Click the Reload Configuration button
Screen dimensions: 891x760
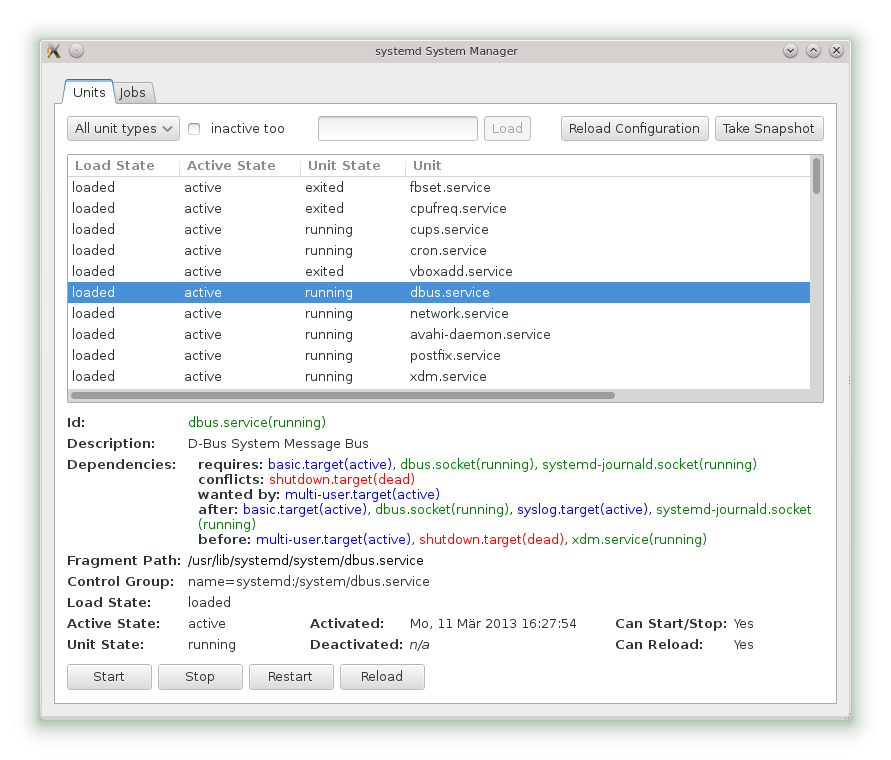click(634, 129)
